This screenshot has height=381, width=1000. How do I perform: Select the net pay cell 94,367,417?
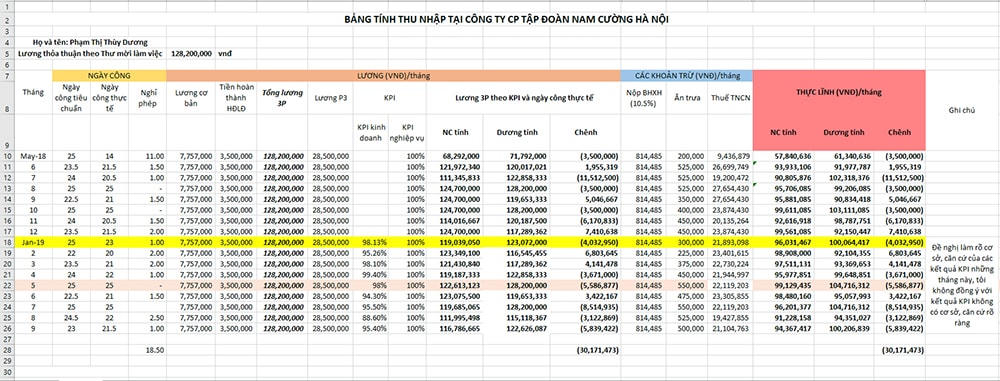784,328
